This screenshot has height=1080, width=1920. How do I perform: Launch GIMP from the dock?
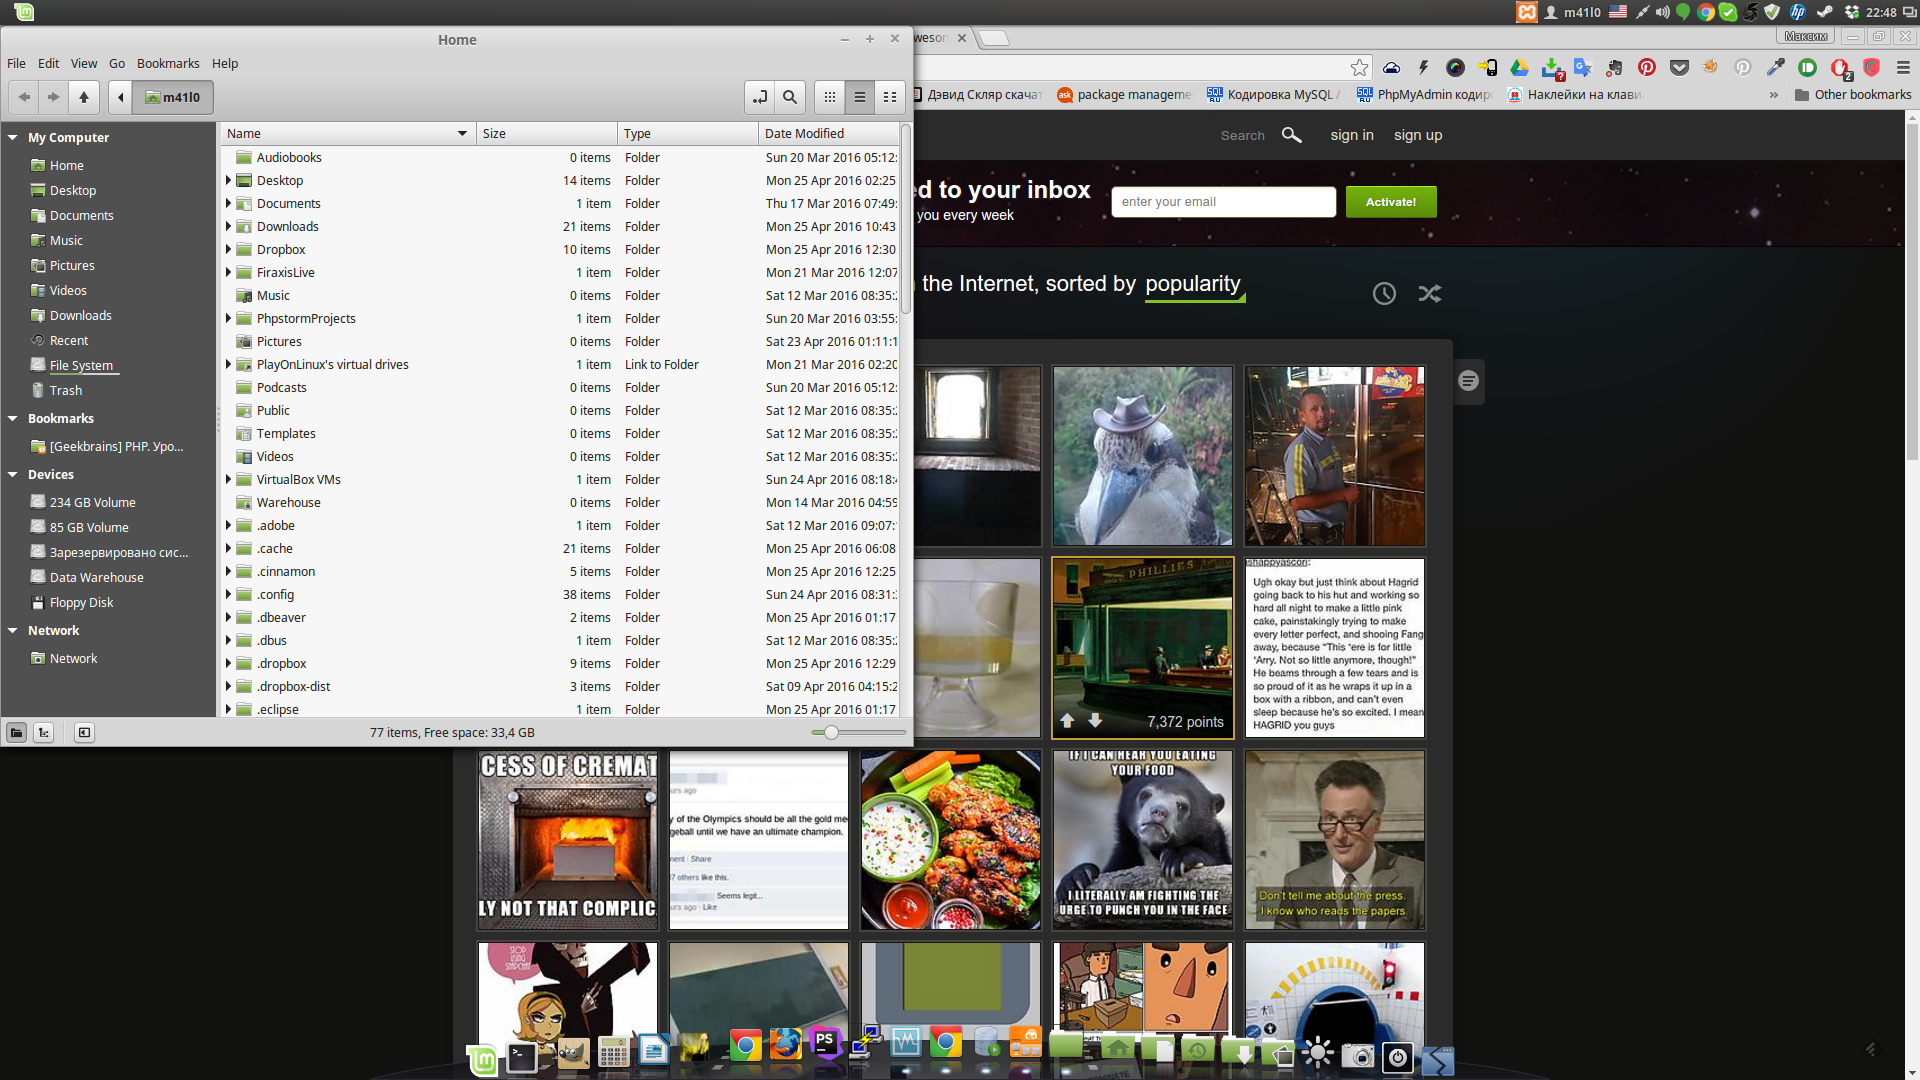point(573,1054)
